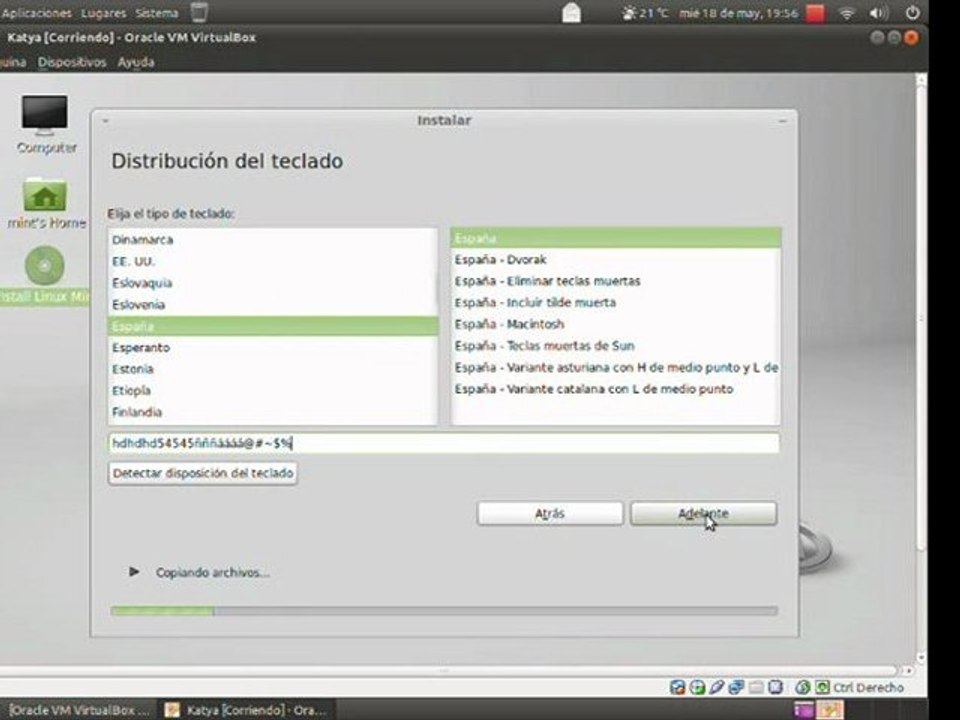Select España - Variante asturiana layout

click(x=616, y=367)
